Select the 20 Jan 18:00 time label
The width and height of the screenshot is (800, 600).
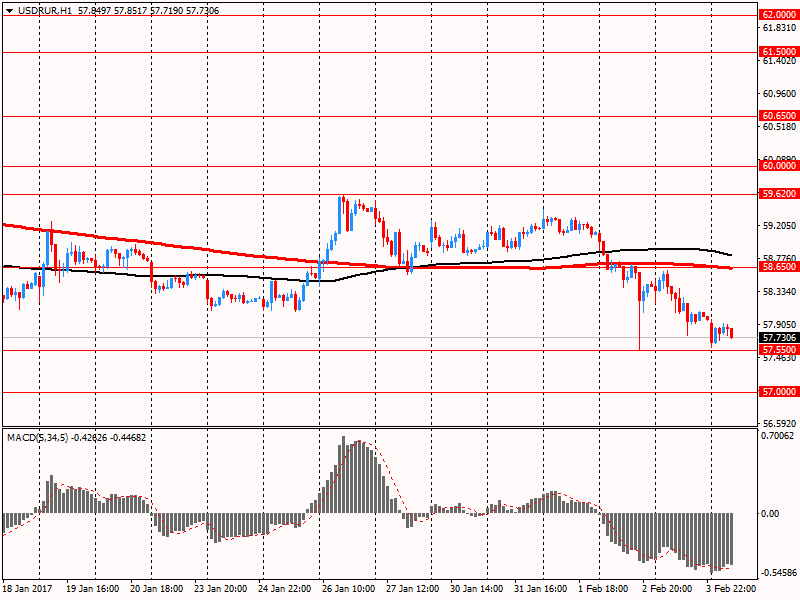(x=158, y=591)
